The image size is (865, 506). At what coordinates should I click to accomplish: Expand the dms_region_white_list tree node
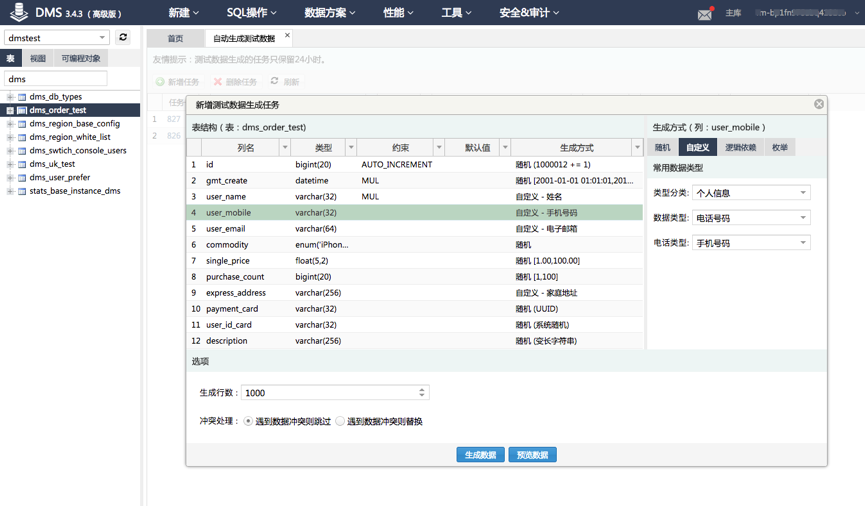(10, 137)
